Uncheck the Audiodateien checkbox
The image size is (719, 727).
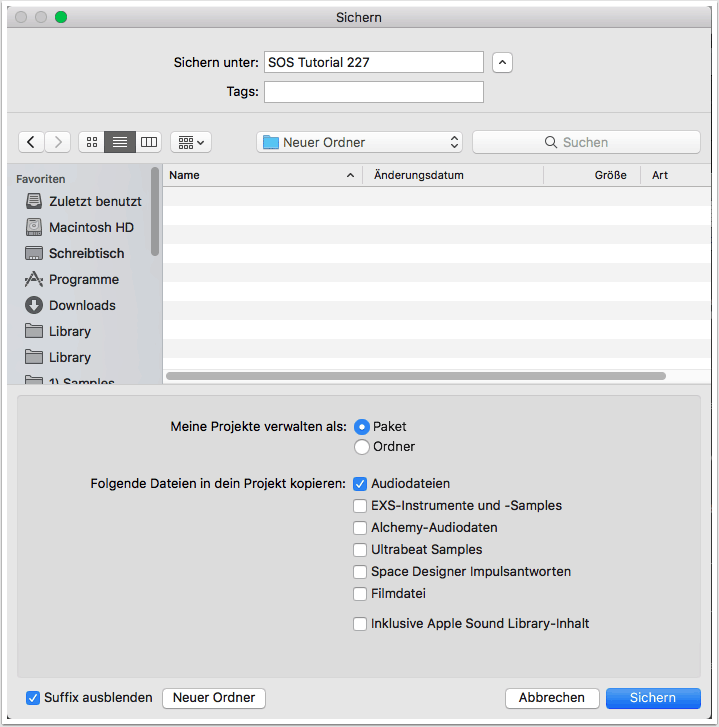pos(361,484)
